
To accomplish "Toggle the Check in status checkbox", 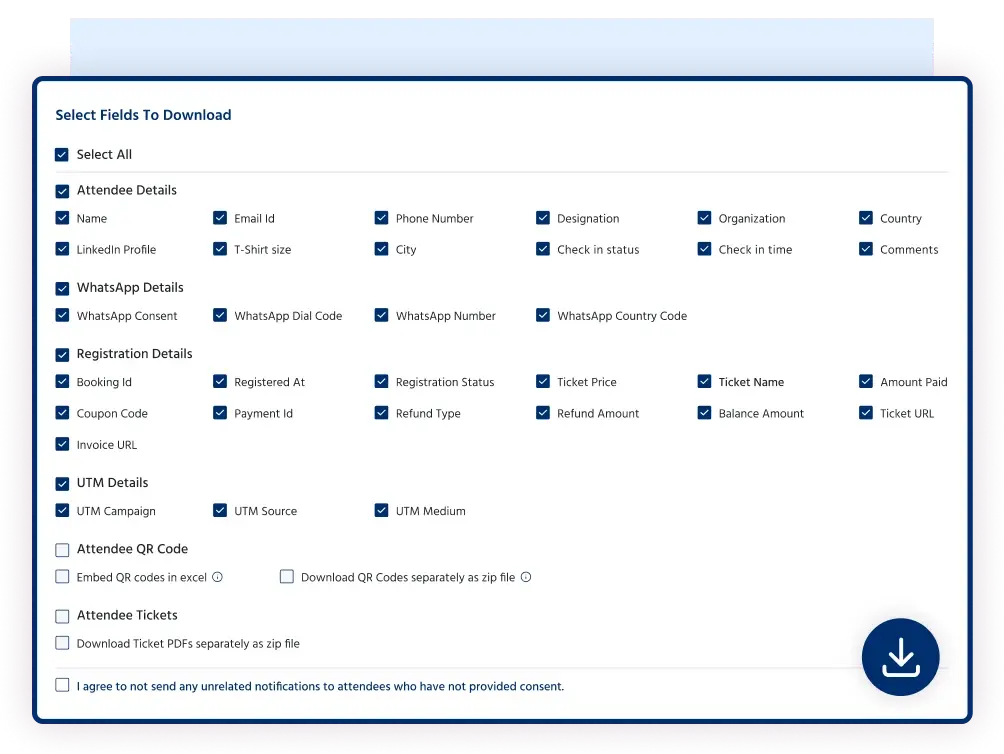I will pyautogui.click(x=543, y=248).
